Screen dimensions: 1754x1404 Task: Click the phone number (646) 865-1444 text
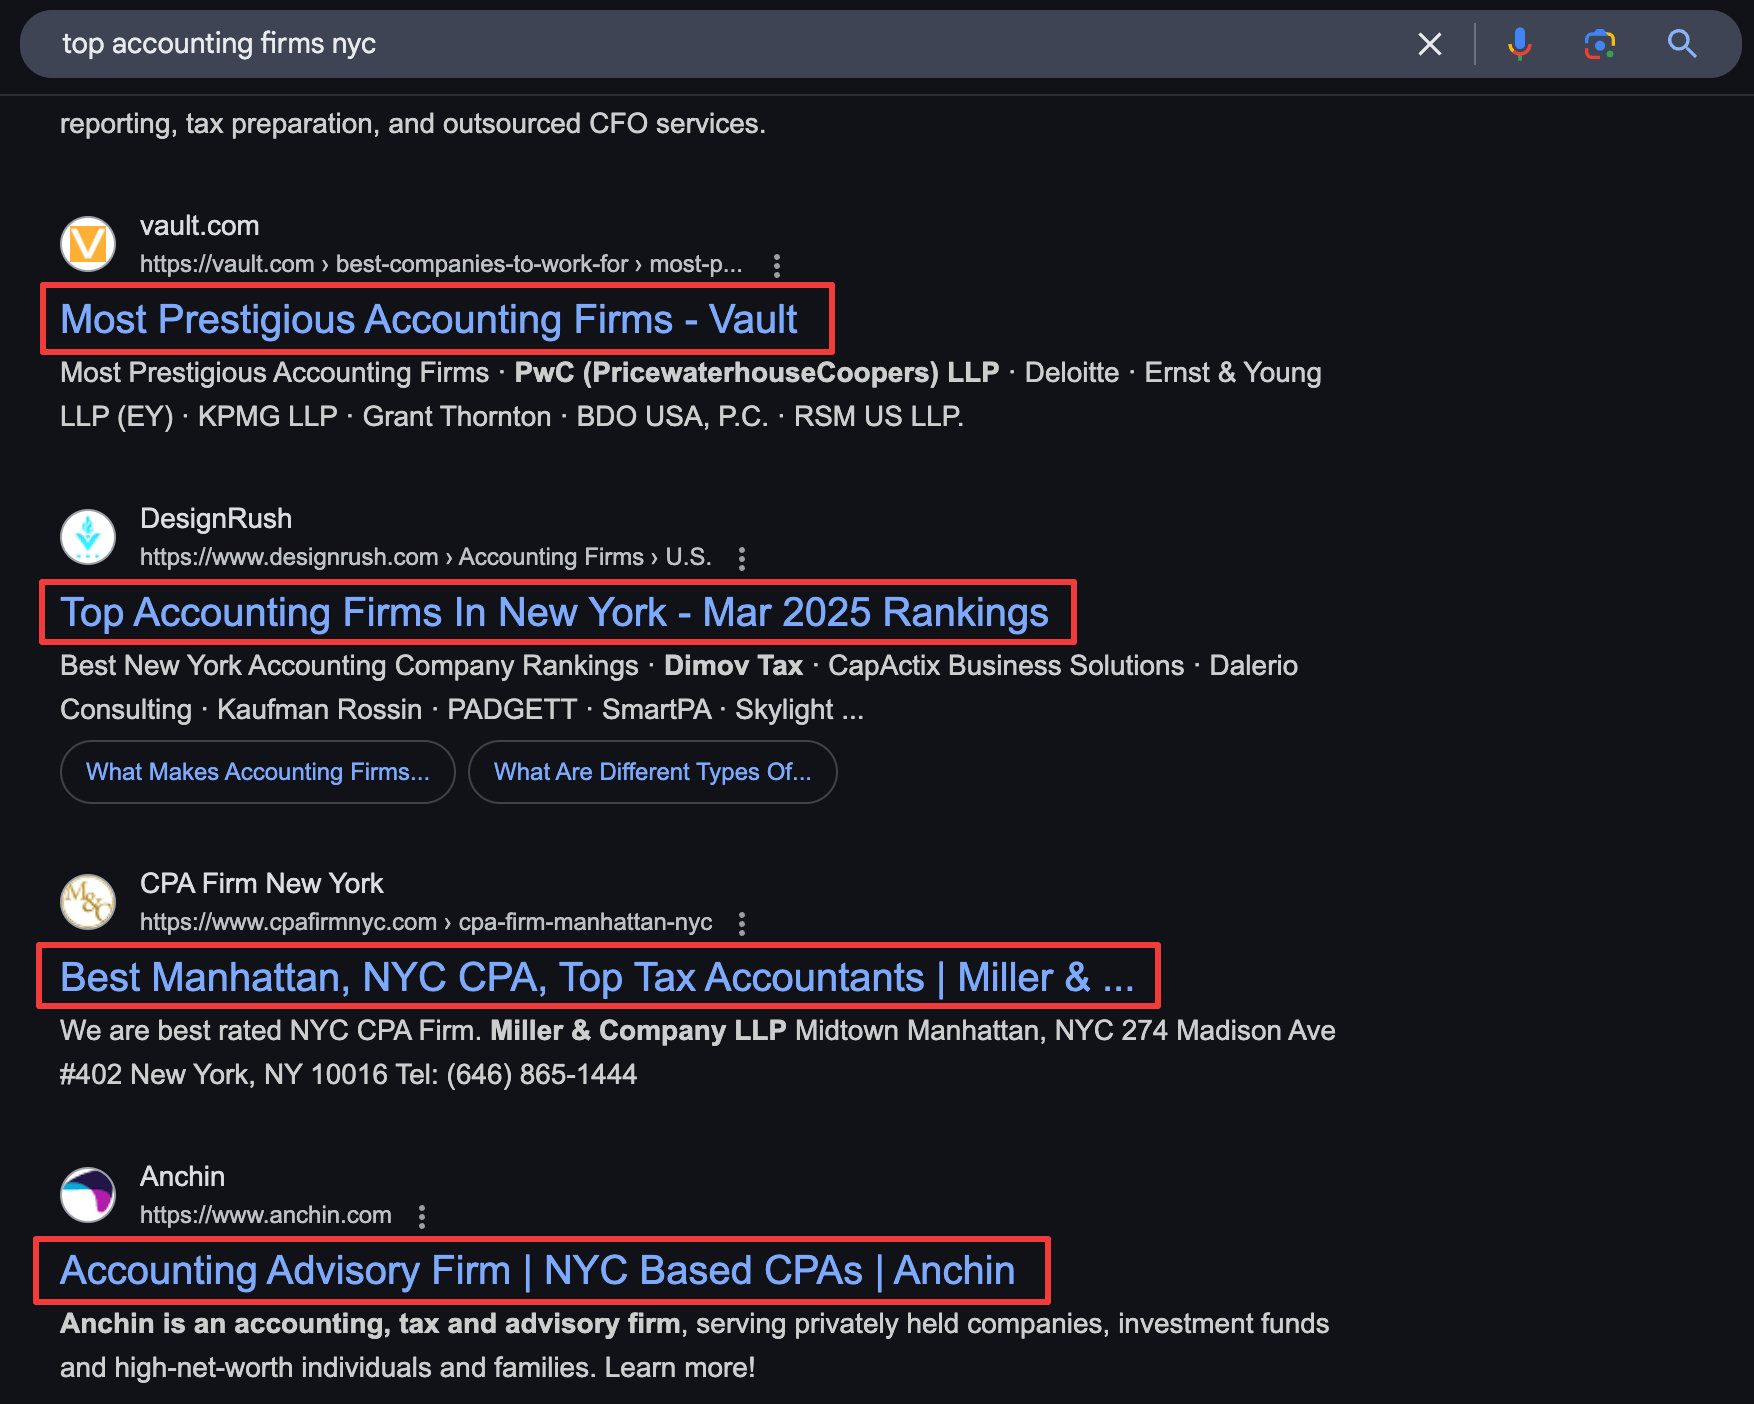click(542, 1075)
